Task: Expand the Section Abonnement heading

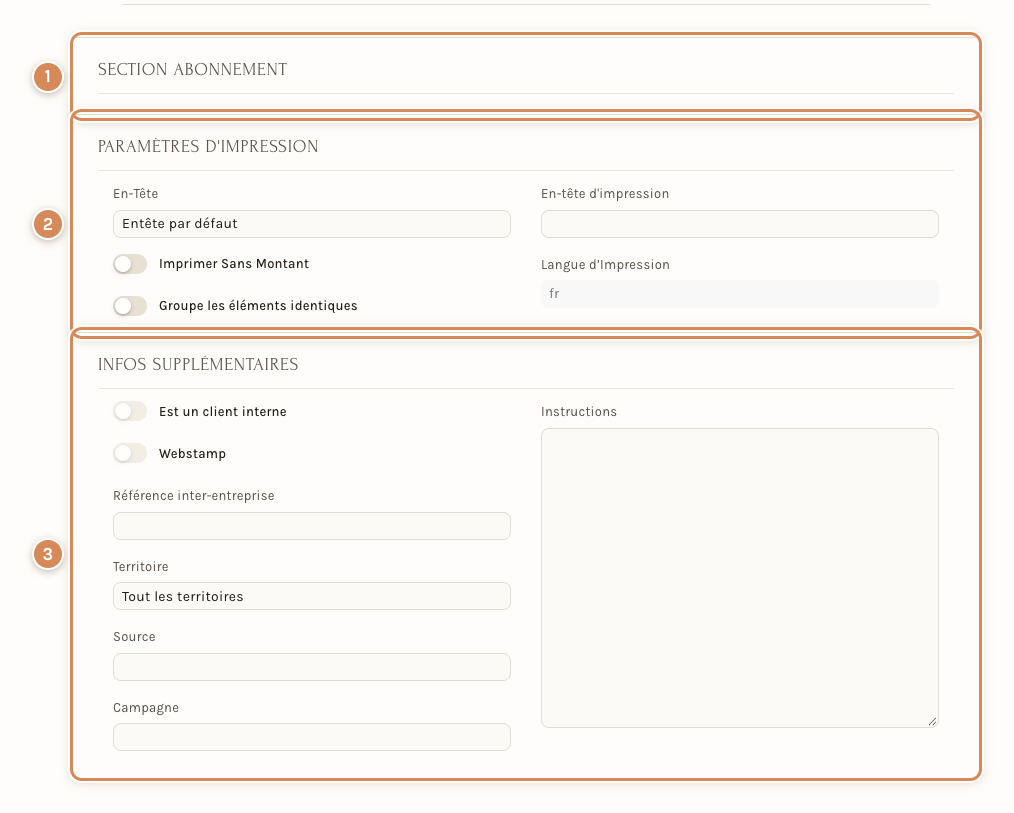Action: (x=192, y=69)
